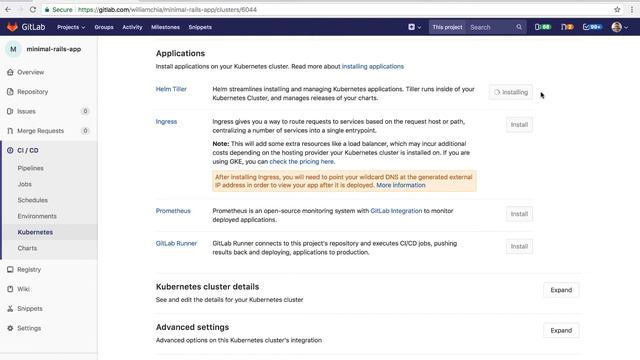Click the Merge Requests count badge in sidebar

pos(85,131)
